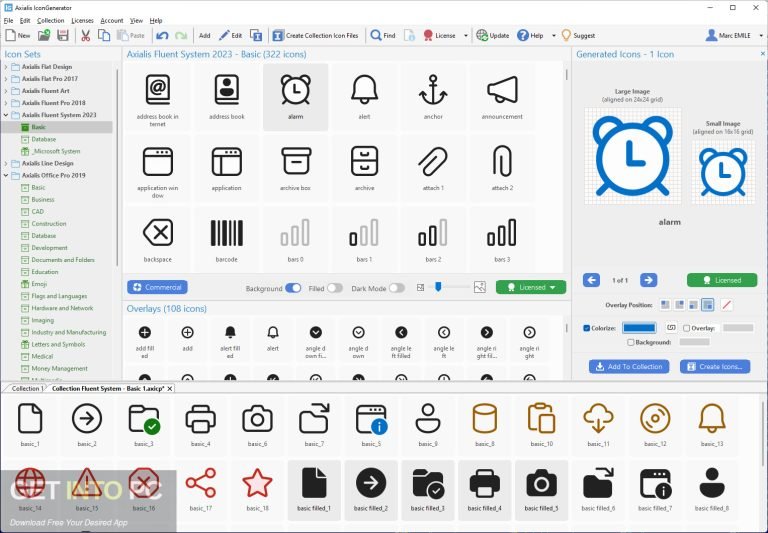The height and width of the screenshot is (533, 768).
Task: Click the blue Colorize color swatch
Action: click(x=639, y=328)
